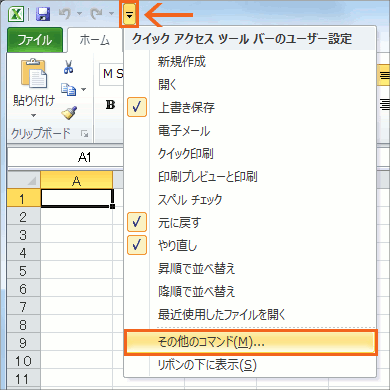
Task: Enable 電子メール in the menu
Action: pos(250,131)
